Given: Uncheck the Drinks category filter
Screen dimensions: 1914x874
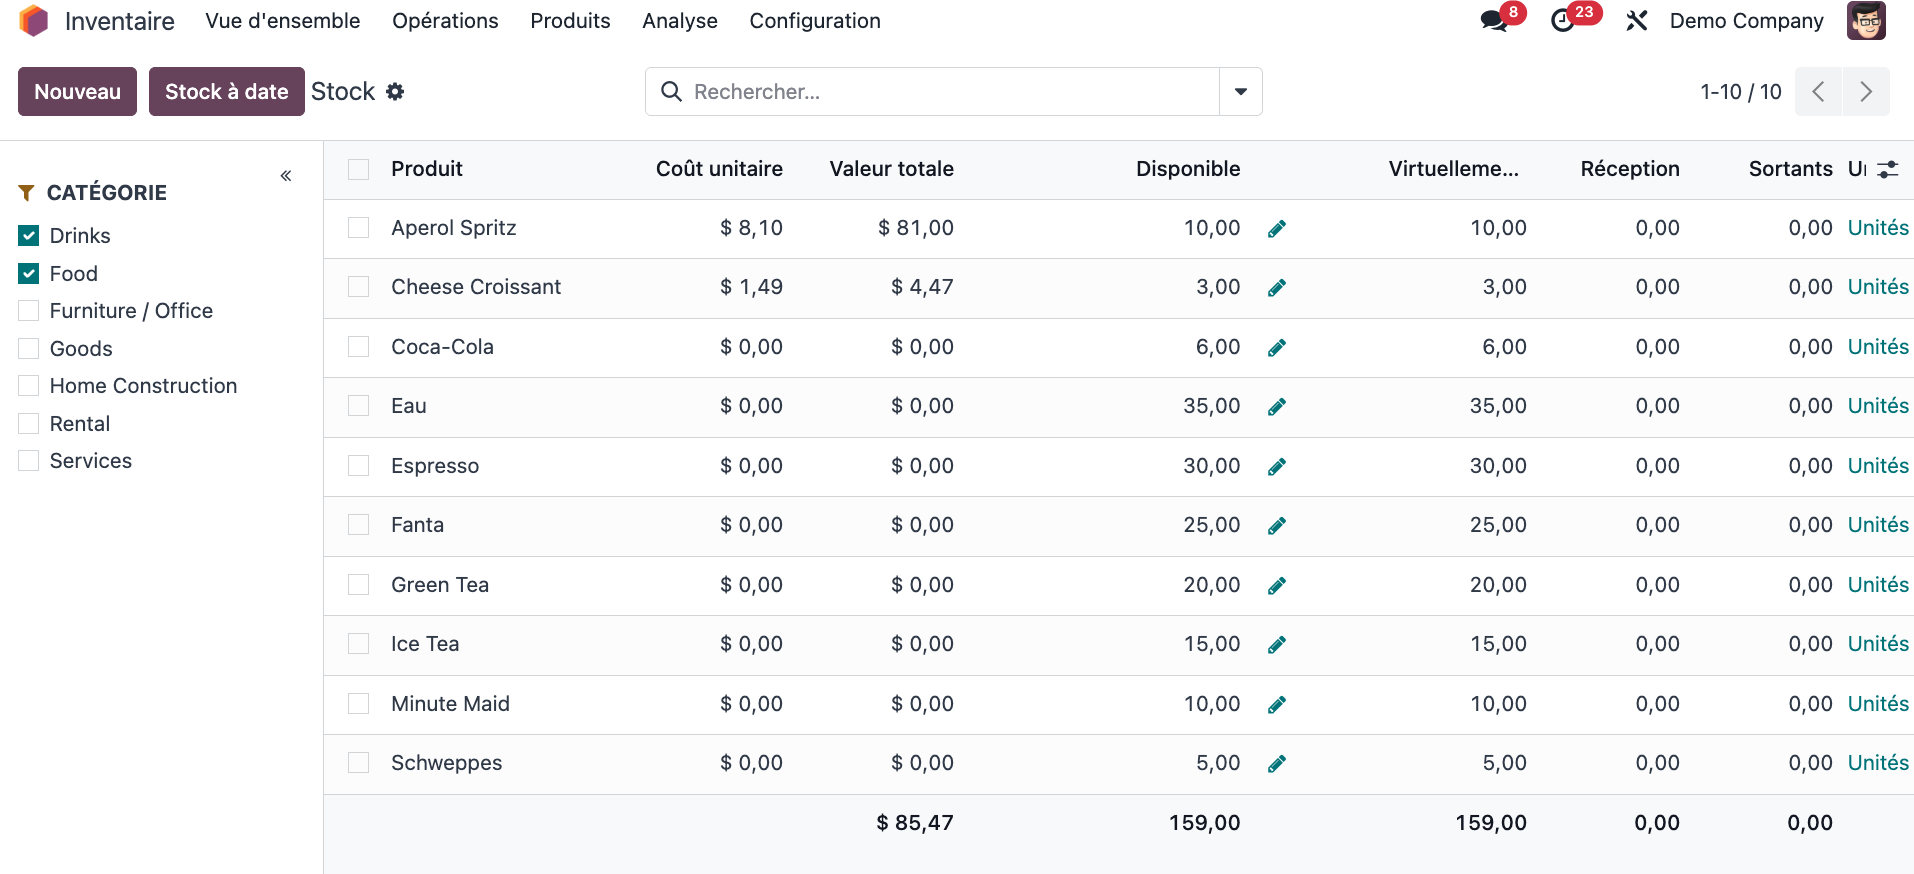Looking at the screenshot, I should (x=29, y=236).
